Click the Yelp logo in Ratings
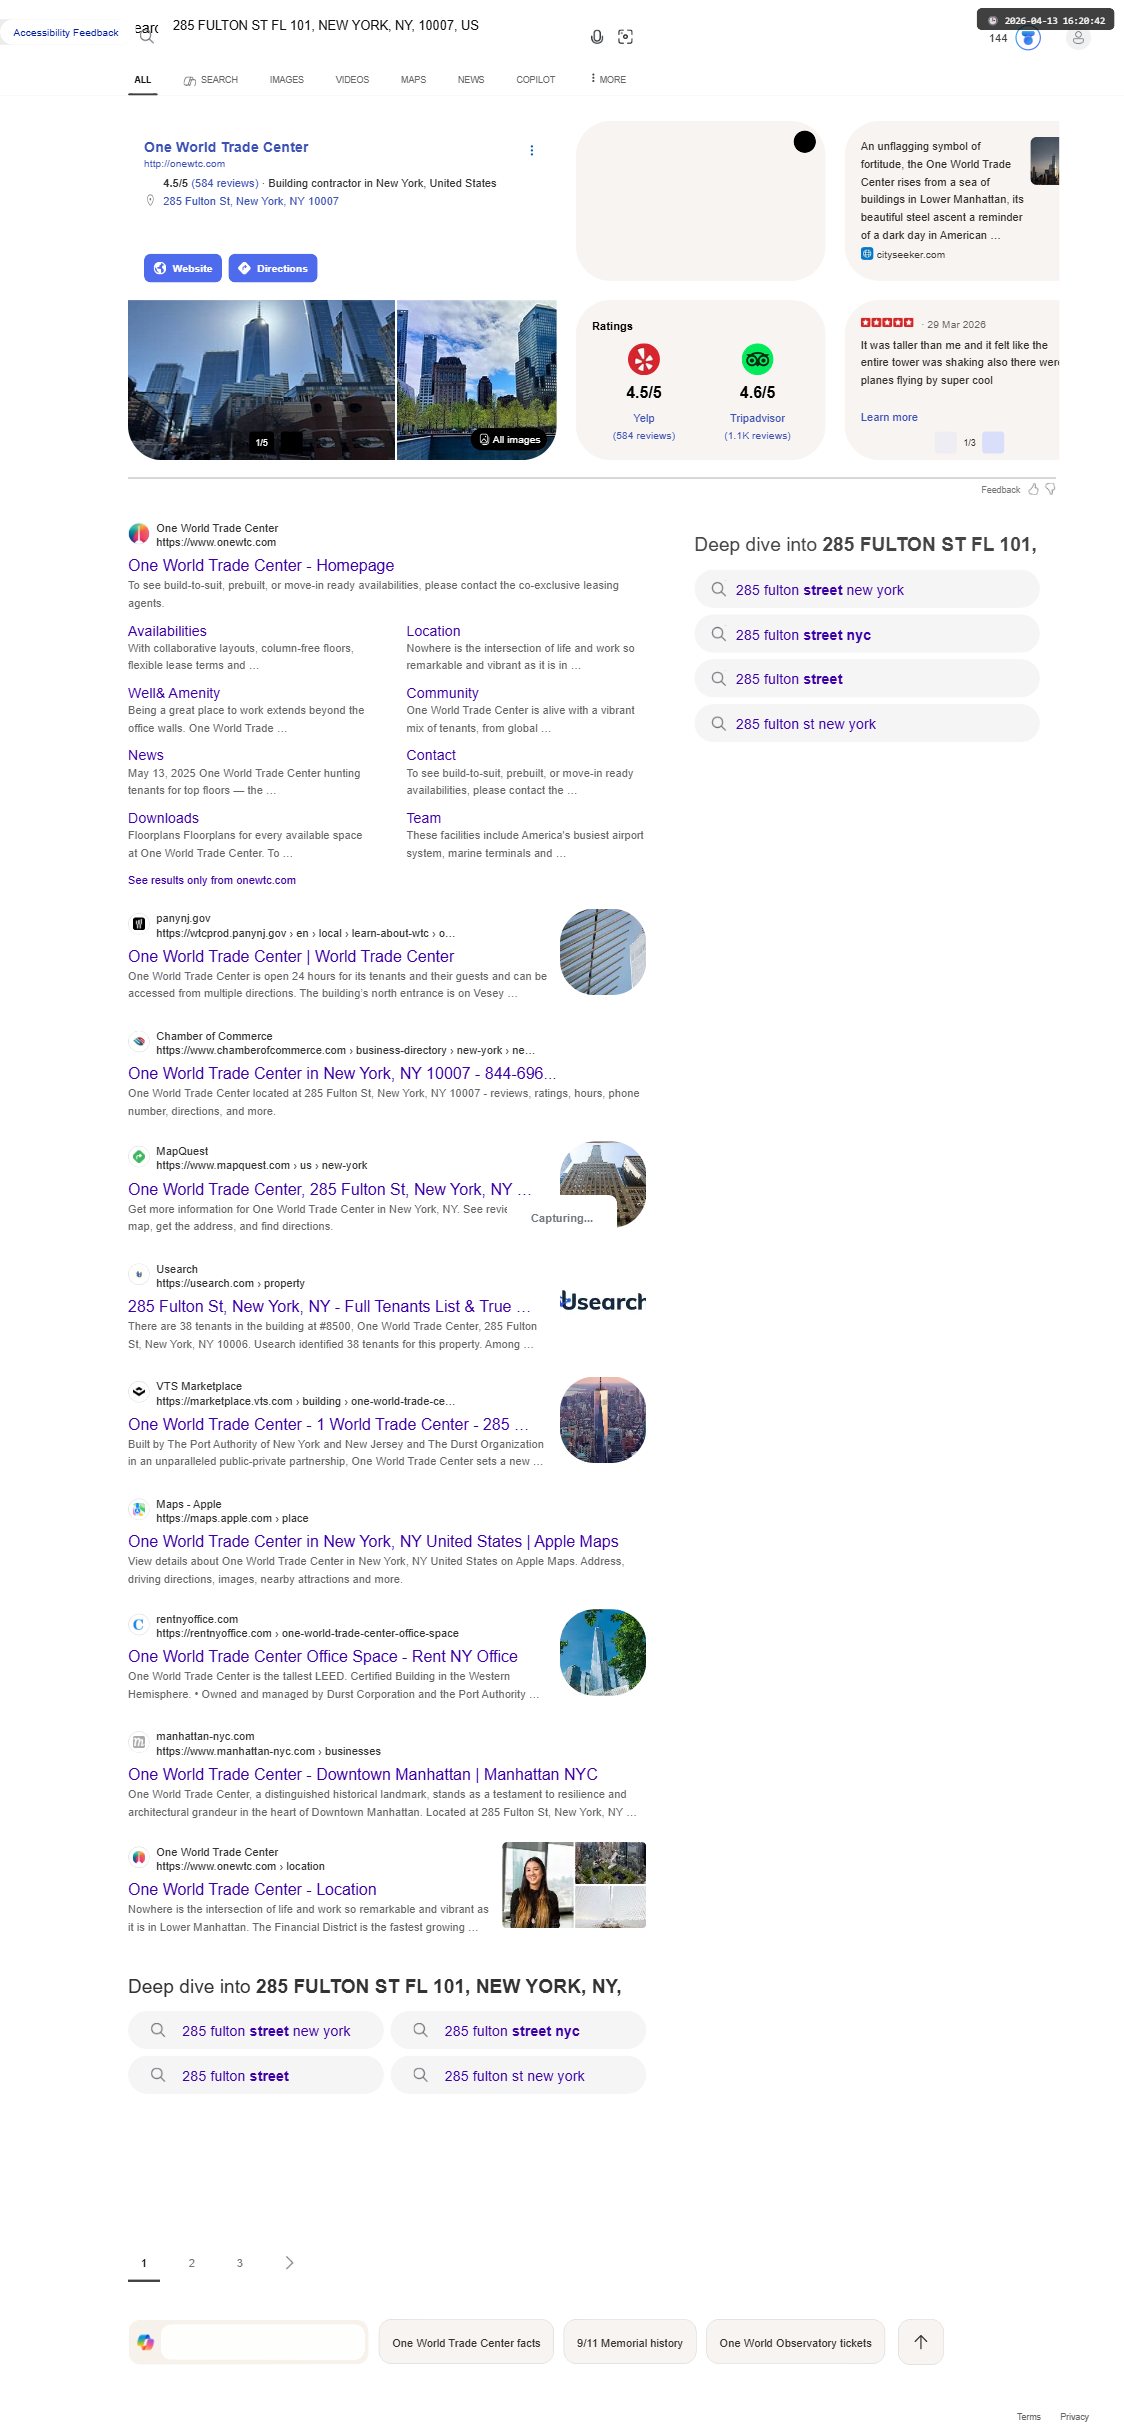 tap(644, 359)
